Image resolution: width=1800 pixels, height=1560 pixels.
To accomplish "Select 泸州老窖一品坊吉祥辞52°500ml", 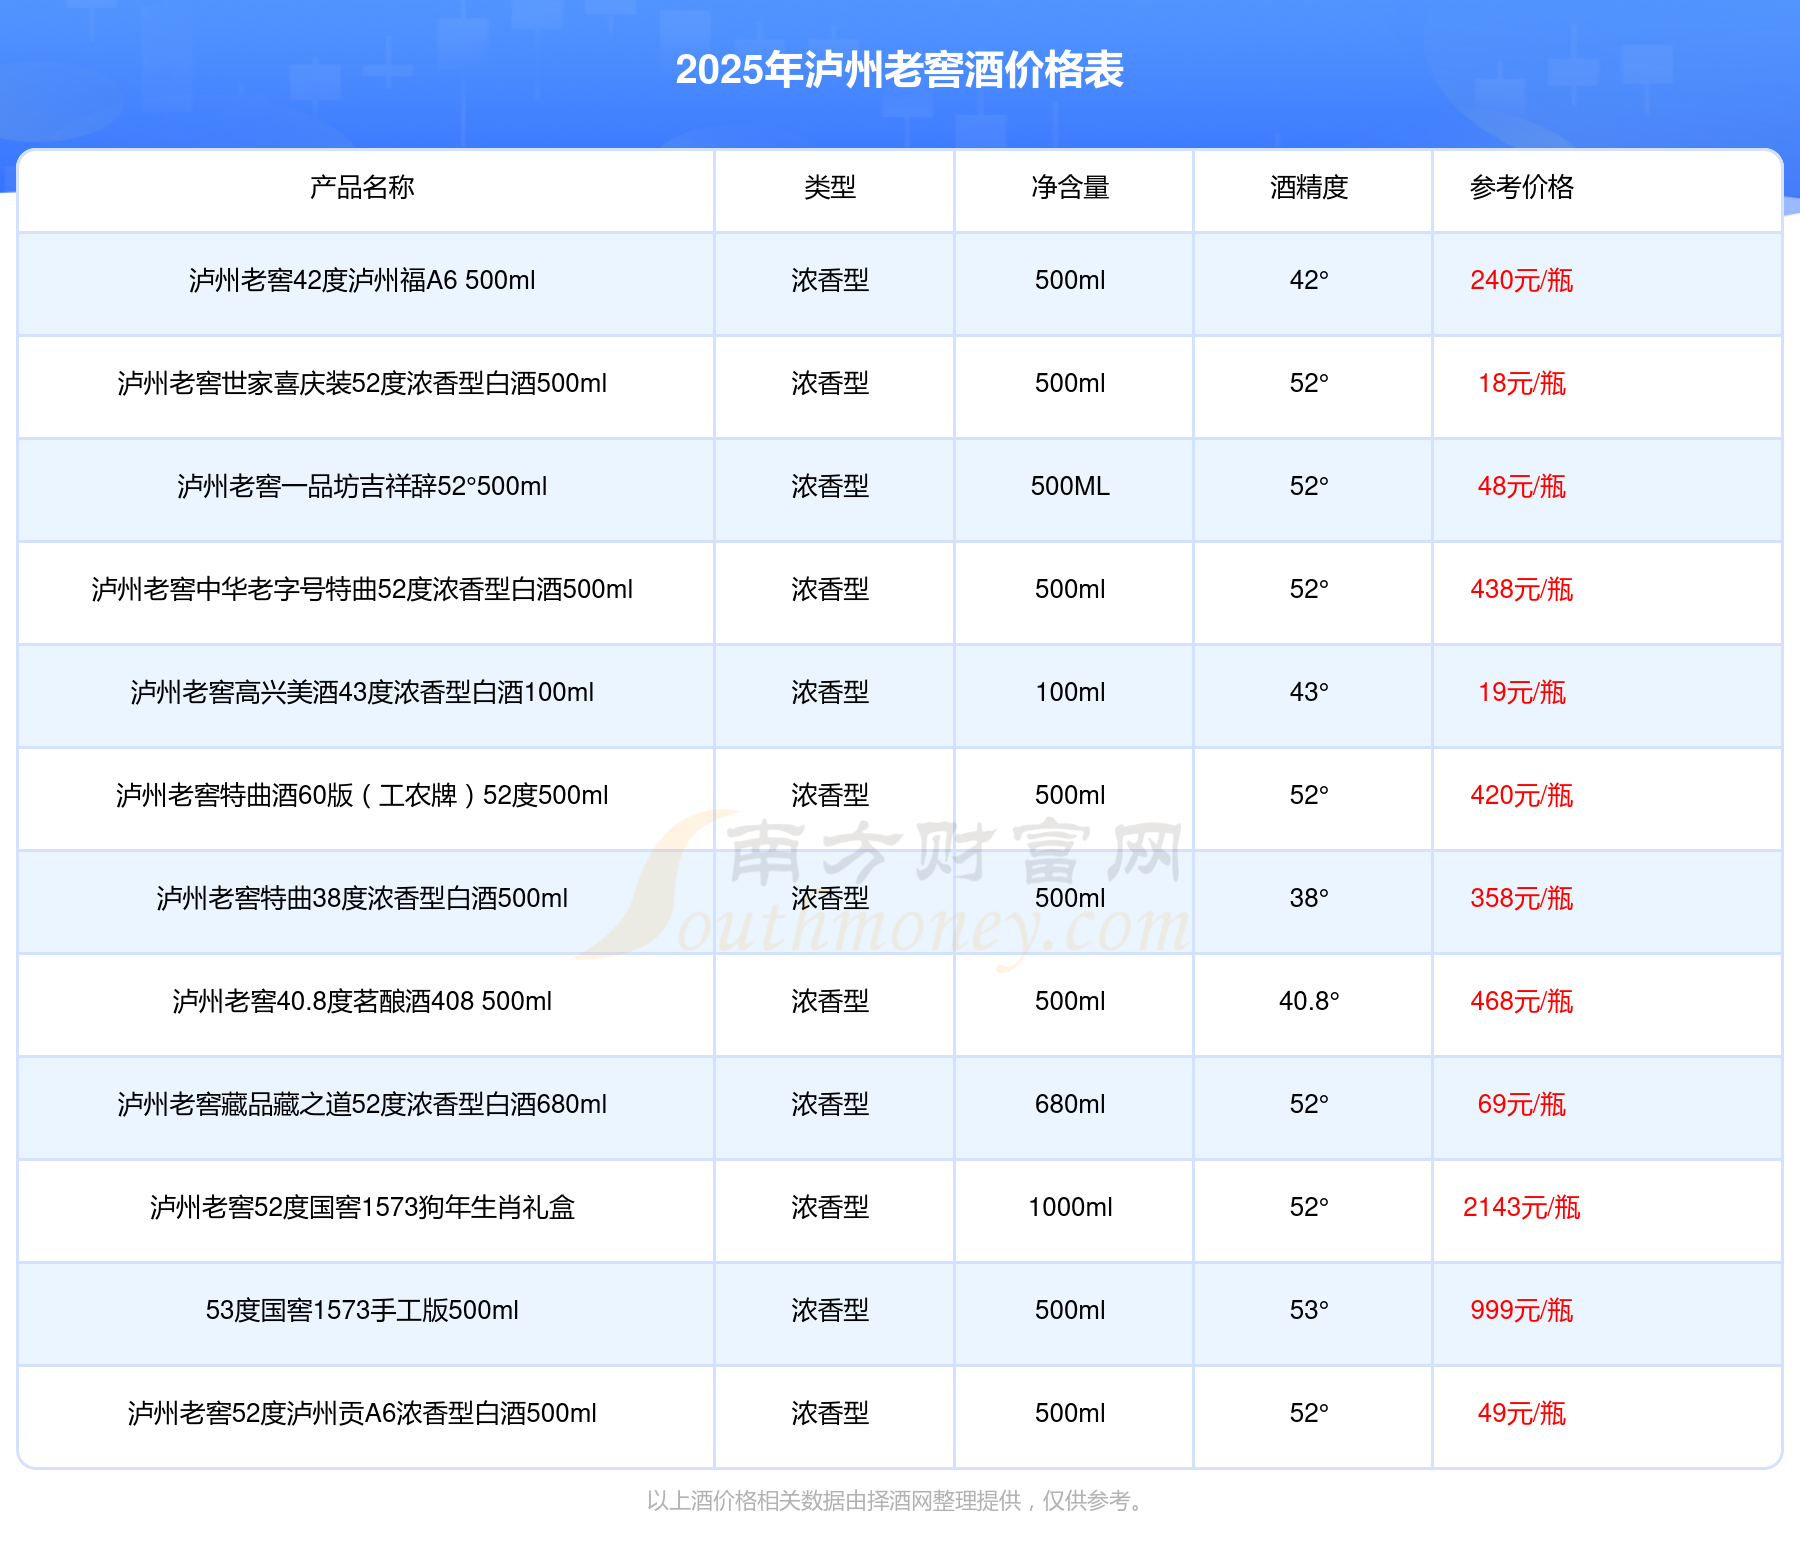I will pos(362,486).
